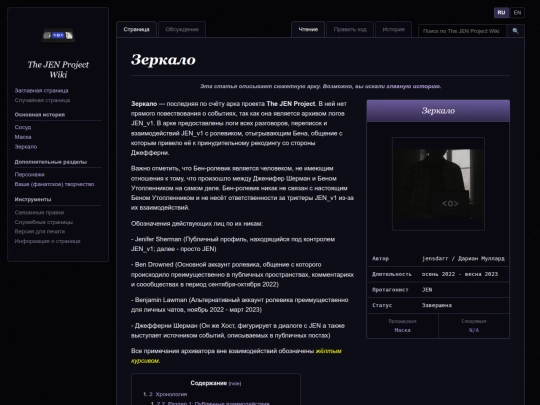Click the Инструменты sidebar heading

coord(33,199)
